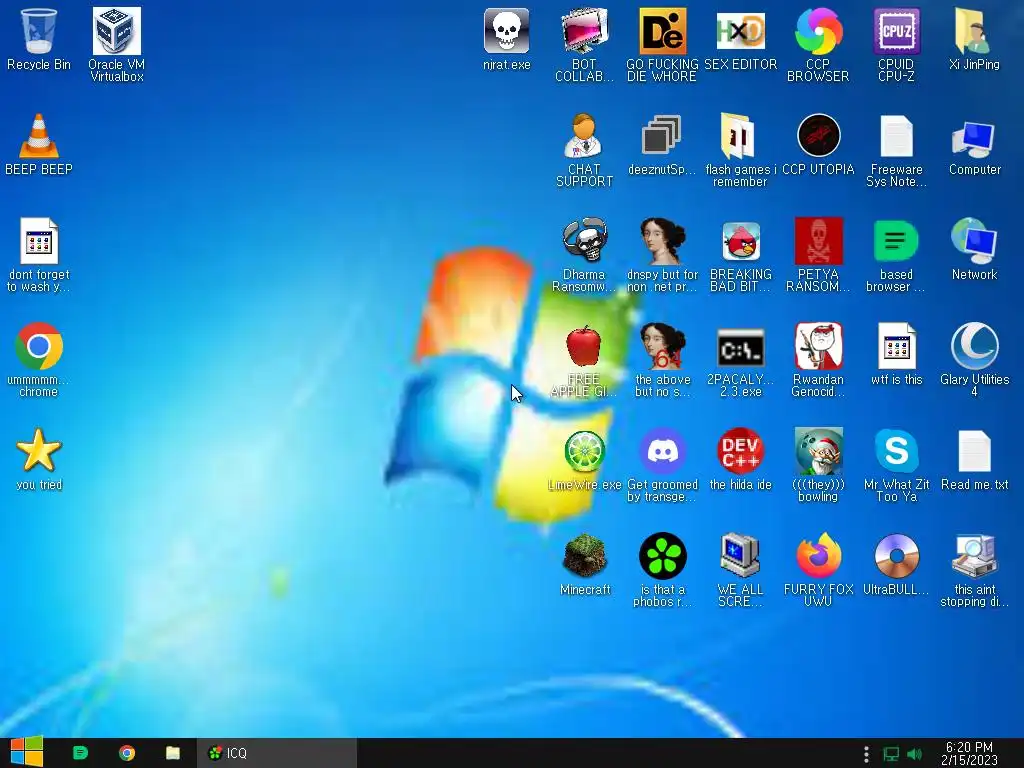Select the CHAT SUPPORT icon
Viewport: 1024px width, 768px height.
tap(584, 136)
